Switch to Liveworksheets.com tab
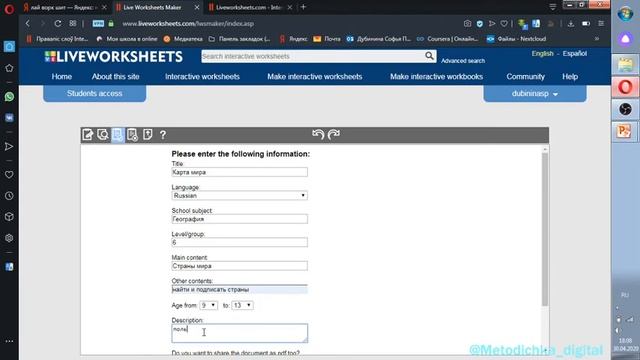640x360 pixels. [249, 7]
